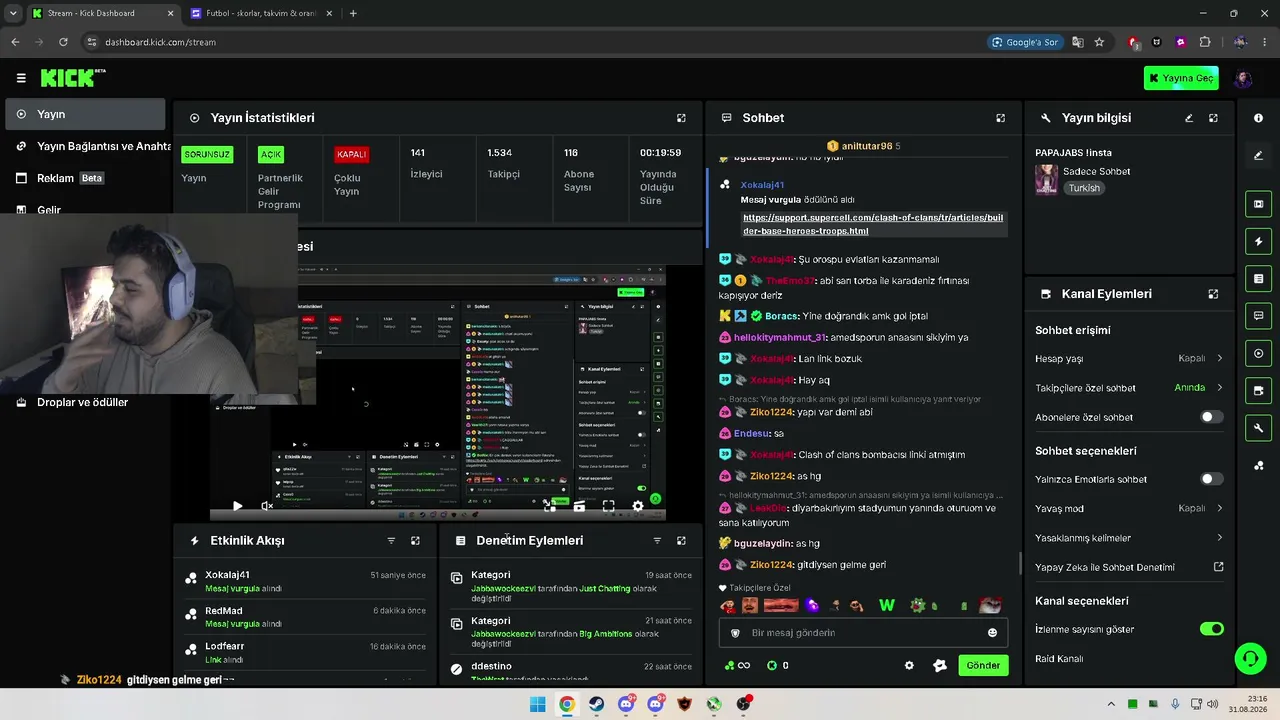Open the hamburger navigation menu
This screenshot has width=1280, height=720.
(21, 78)
